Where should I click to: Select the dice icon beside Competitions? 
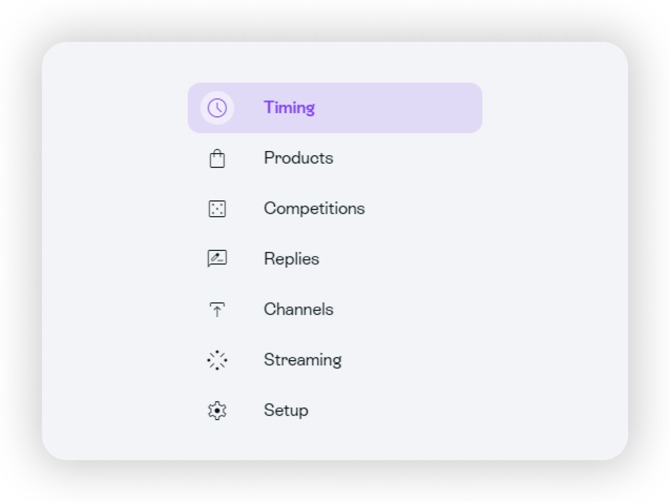[217, 209]
